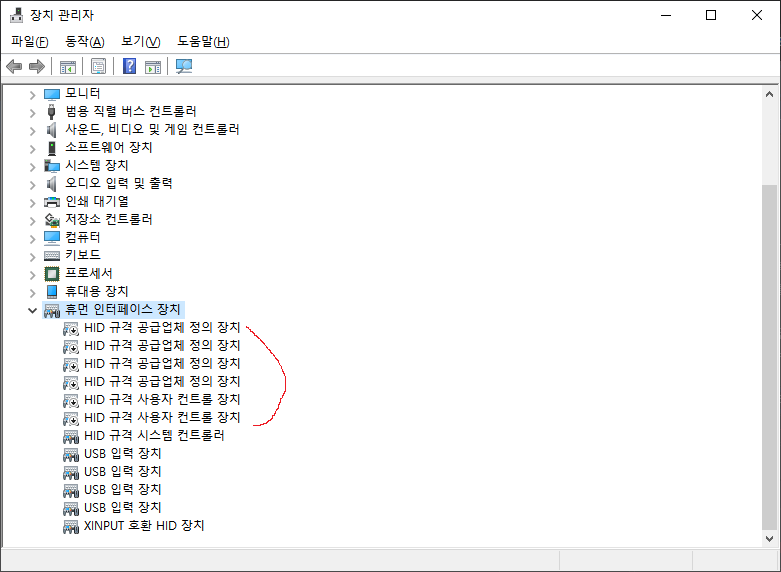
Task: Open Properties from the toolbar icon
Action: click(99, 66)
